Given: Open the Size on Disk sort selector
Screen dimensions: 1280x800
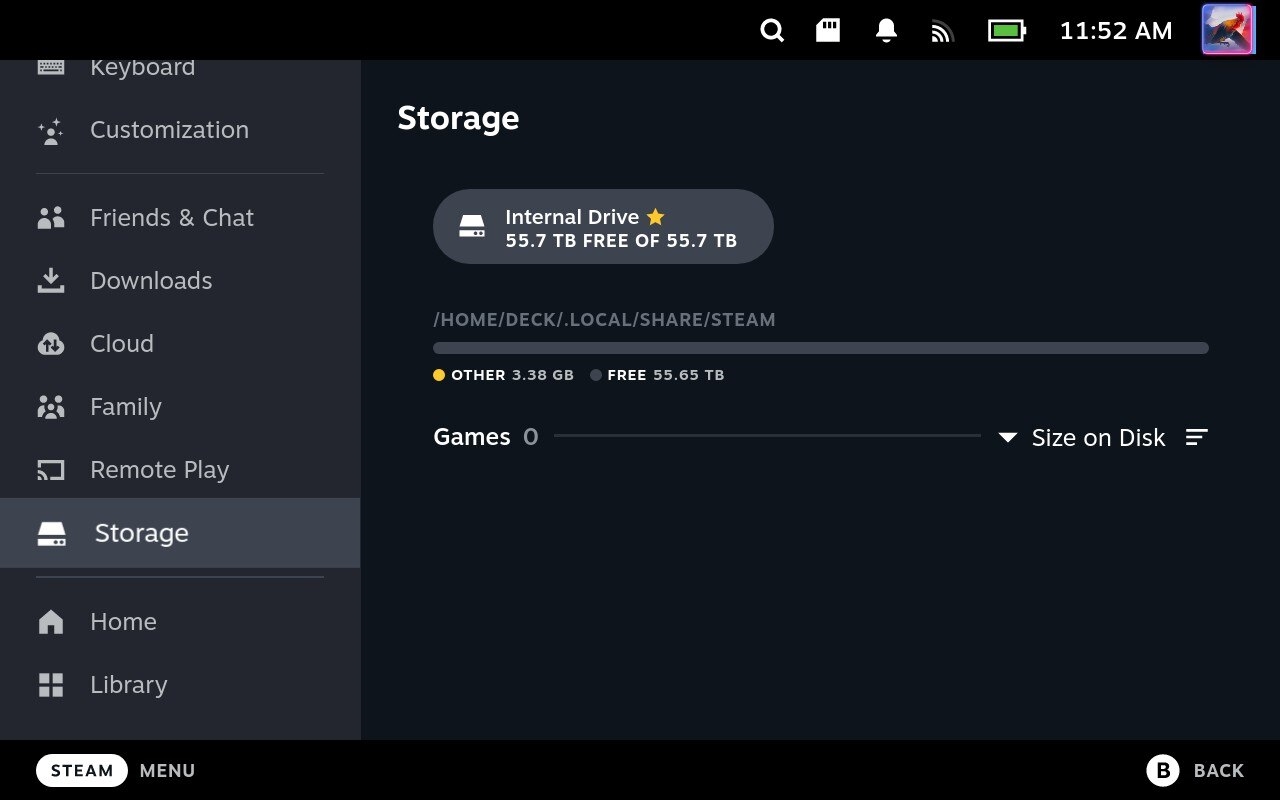Looking at the screenshot, I should click(x=1098, y=437).
